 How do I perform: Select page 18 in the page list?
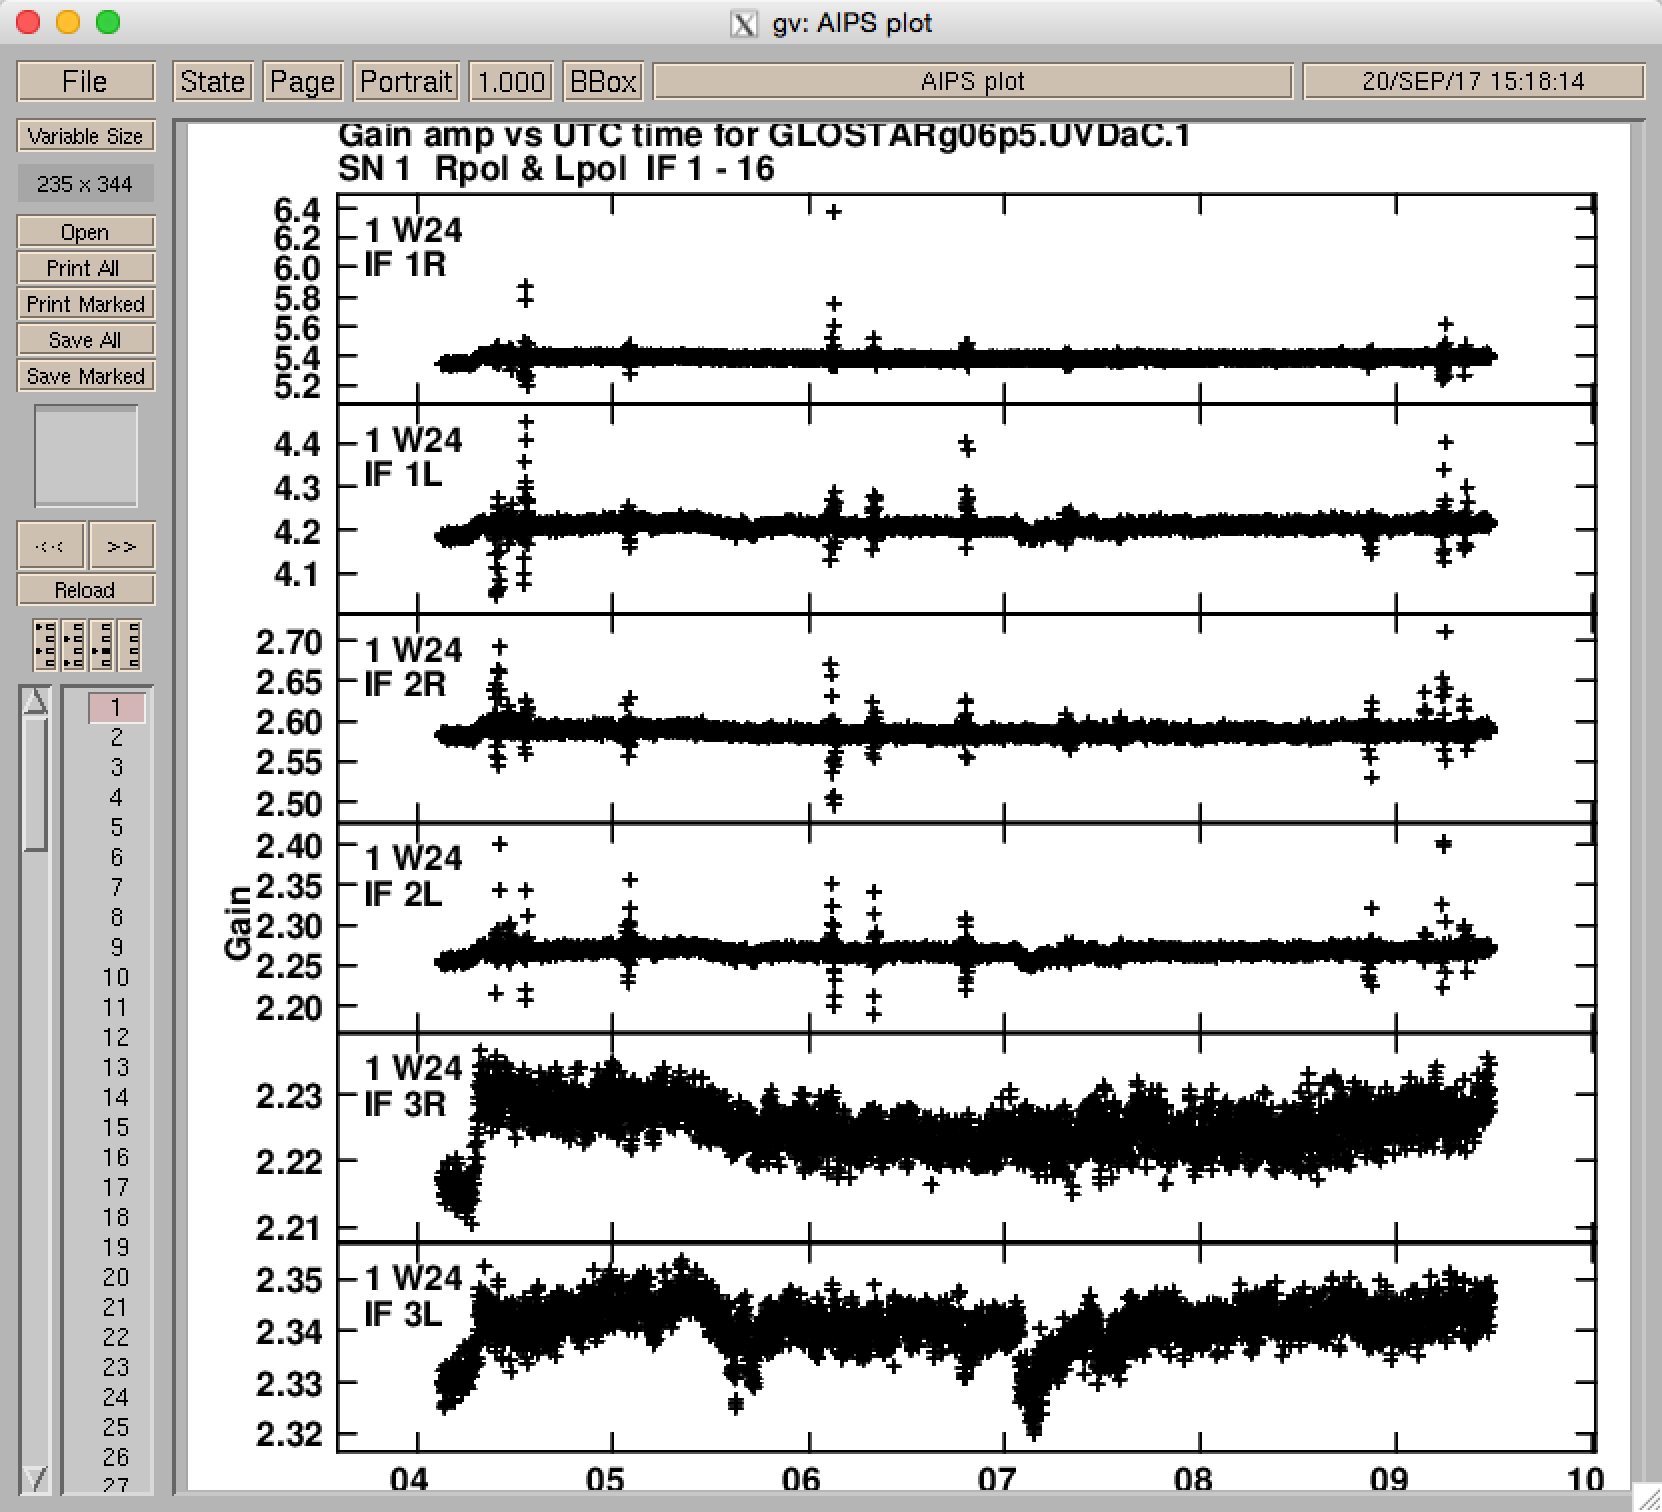click(117, 1217)
